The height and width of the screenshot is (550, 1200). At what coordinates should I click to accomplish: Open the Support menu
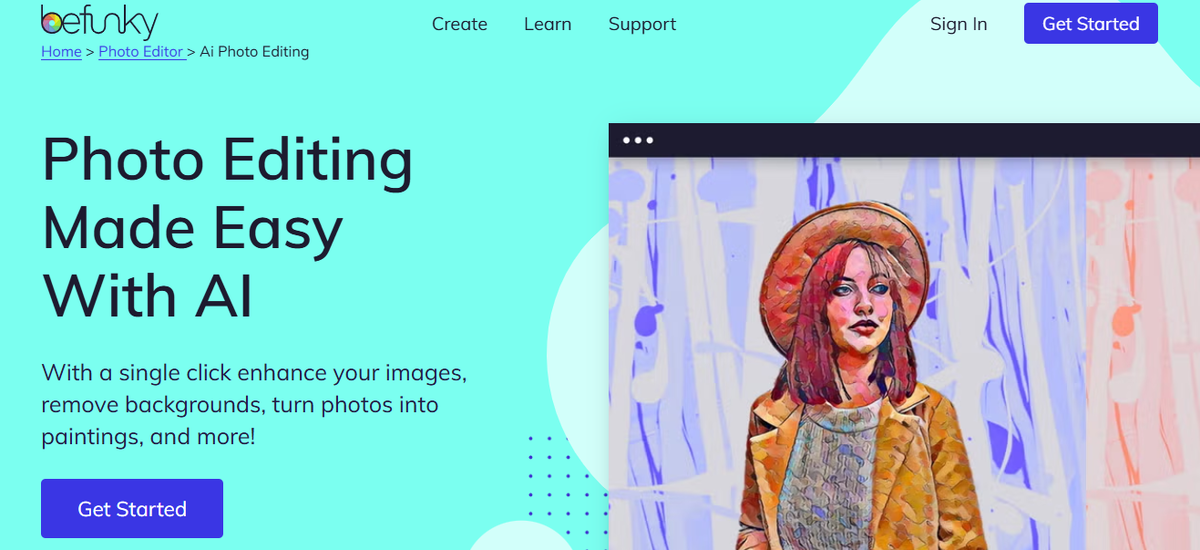click(642, 24)
